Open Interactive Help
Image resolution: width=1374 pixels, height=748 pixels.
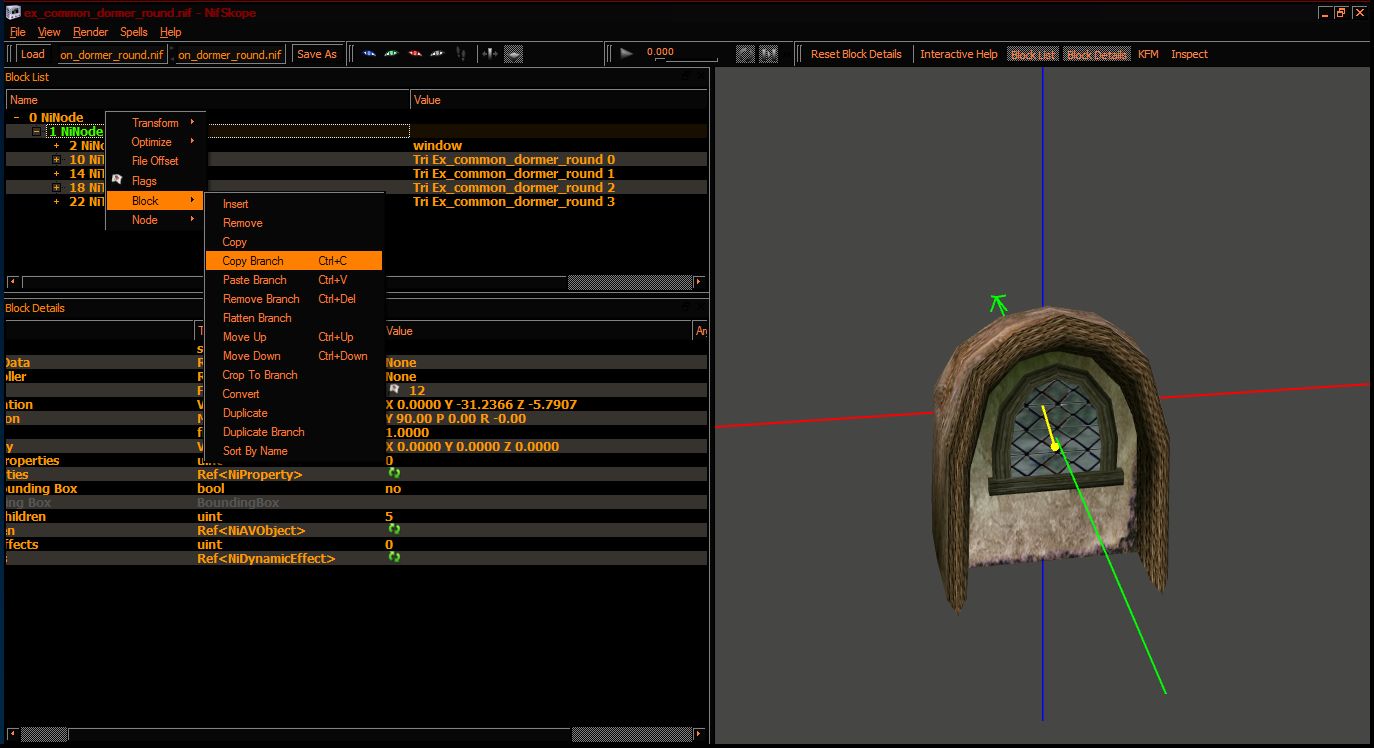point(959,54)
